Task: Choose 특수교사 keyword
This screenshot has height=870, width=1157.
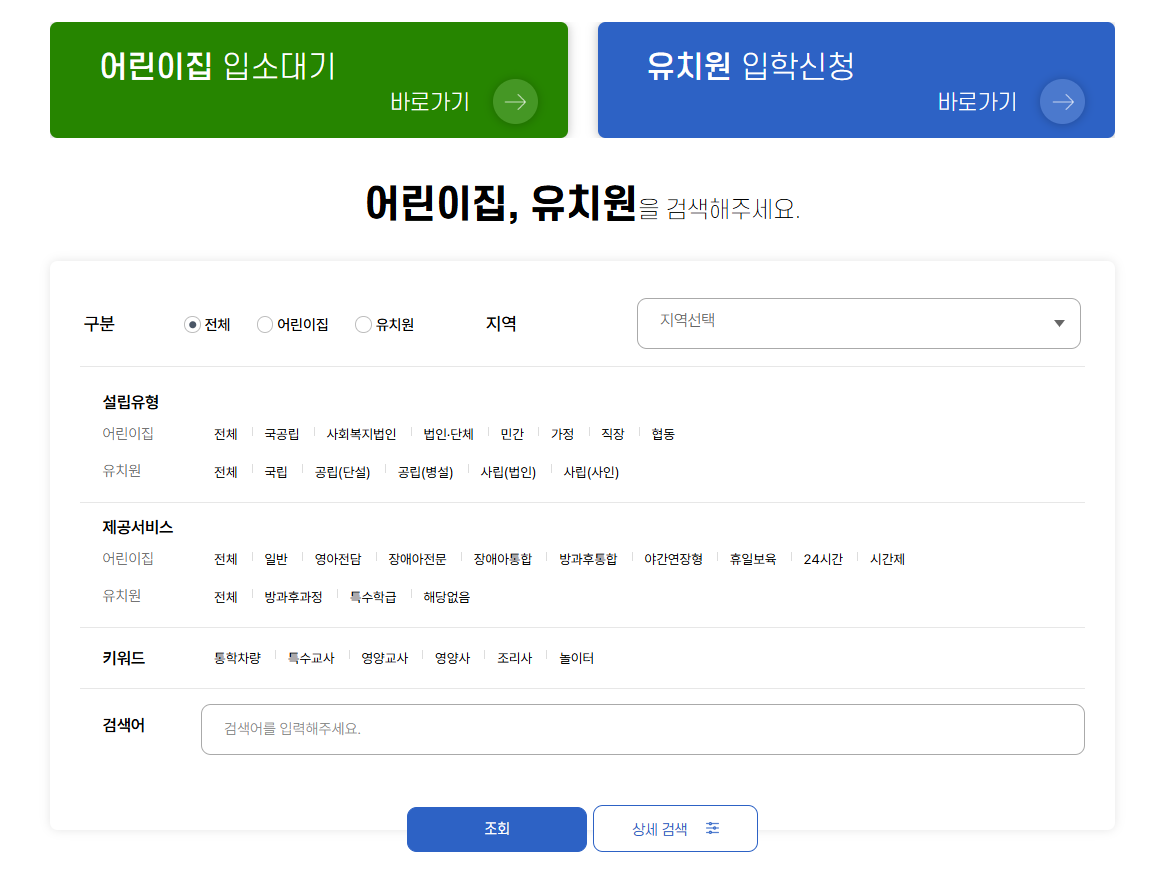Action: click(x=311, y=658)
